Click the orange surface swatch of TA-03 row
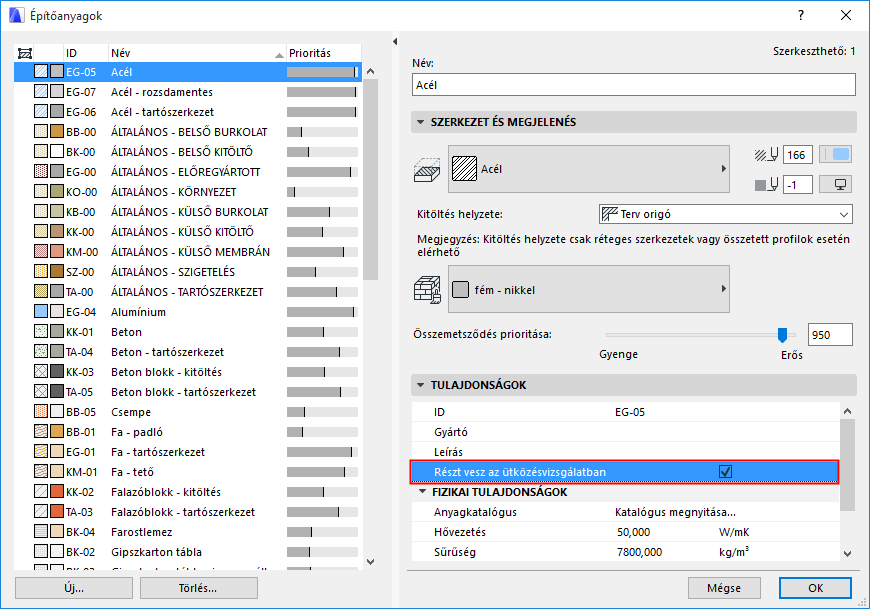Screen dimensions: 870x609 (x=57, y=511)
